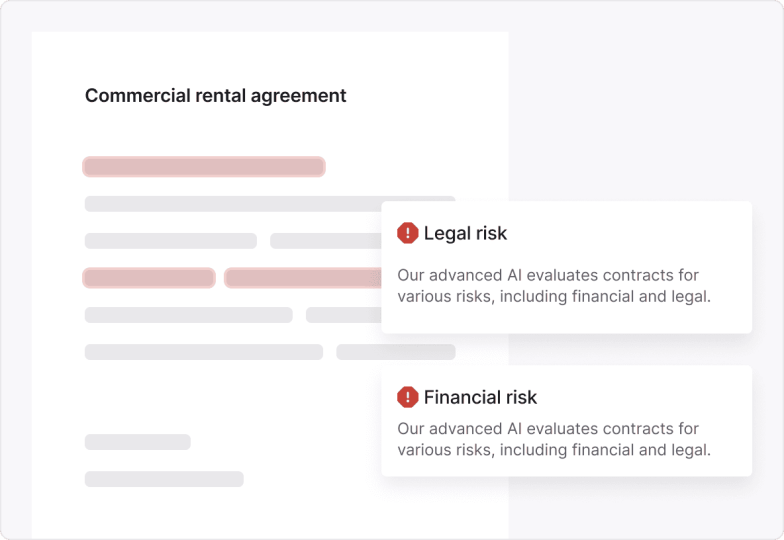Viewport: 784px width, 540px height.
Task: Click the description paragraph under Legal risk
Action: click(553, 286)
